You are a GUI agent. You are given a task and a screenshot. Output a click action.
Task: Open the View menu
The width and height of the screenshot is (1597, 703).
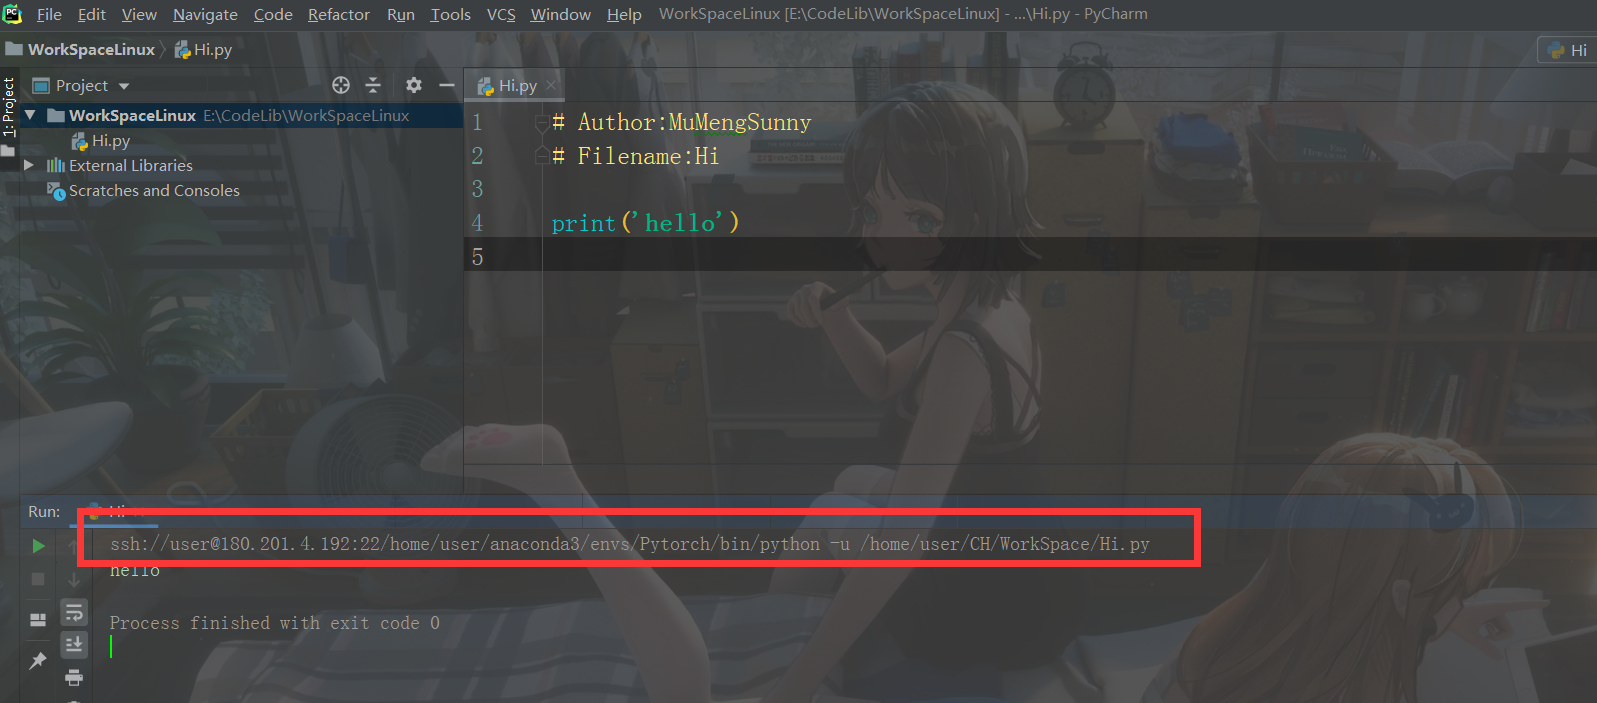139,14
